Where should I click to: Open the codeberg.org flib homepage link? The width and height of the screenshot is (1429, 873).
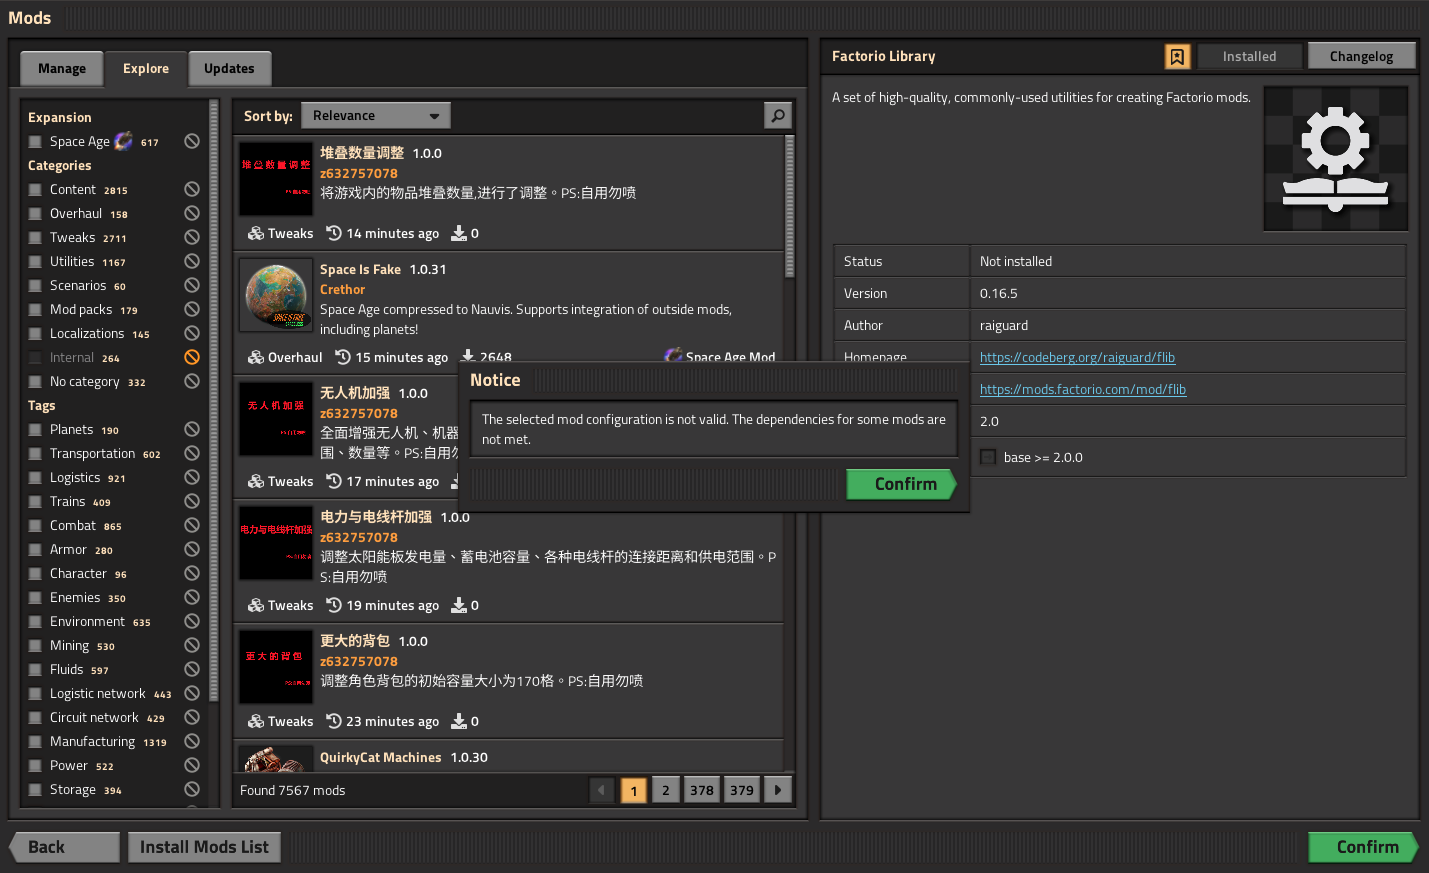tap(1077, 356)
